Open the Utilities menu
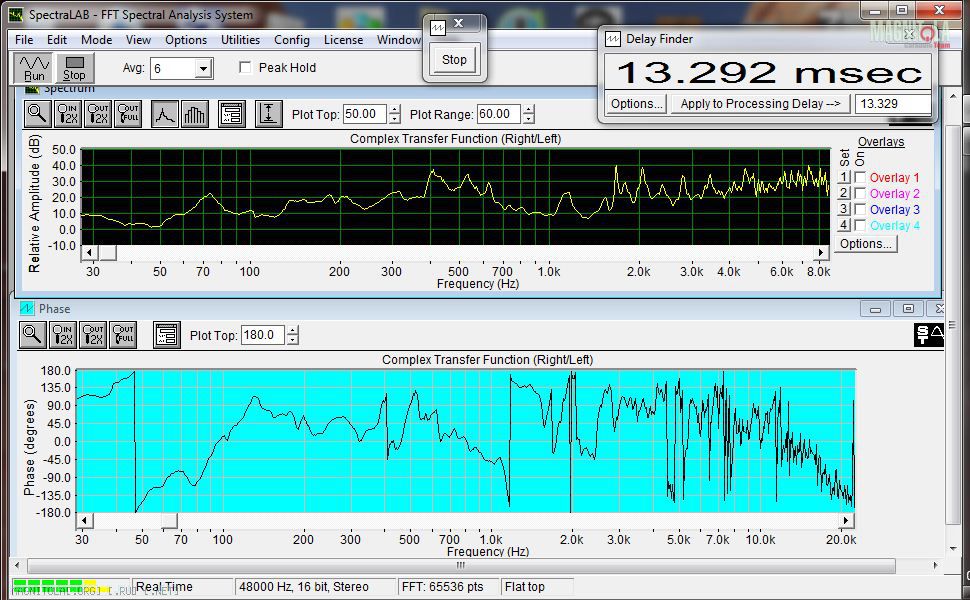The height and width of the screenshot is (600, 970). click(241, 40)
